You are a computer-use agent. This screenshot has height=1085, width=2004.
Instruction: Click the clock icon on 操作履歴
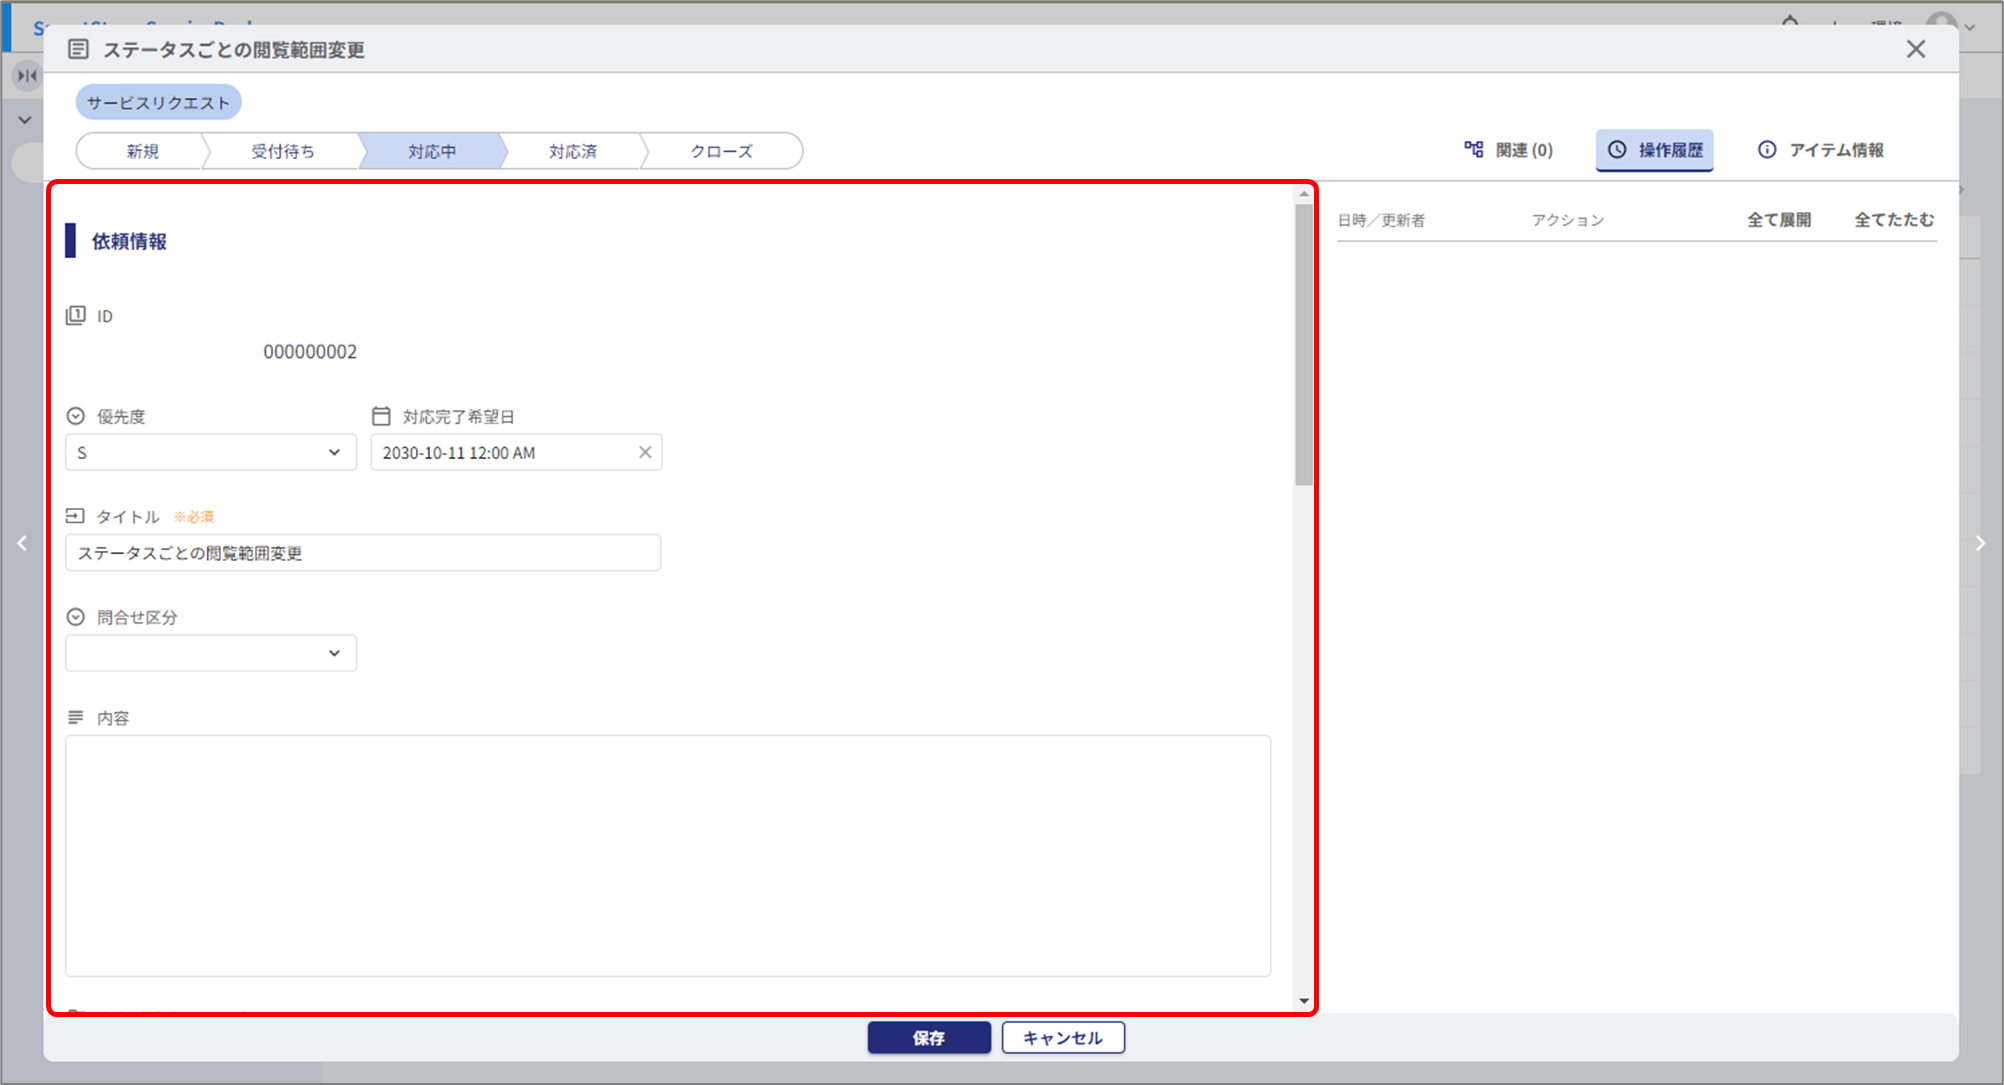click(x=1617, y=149)
